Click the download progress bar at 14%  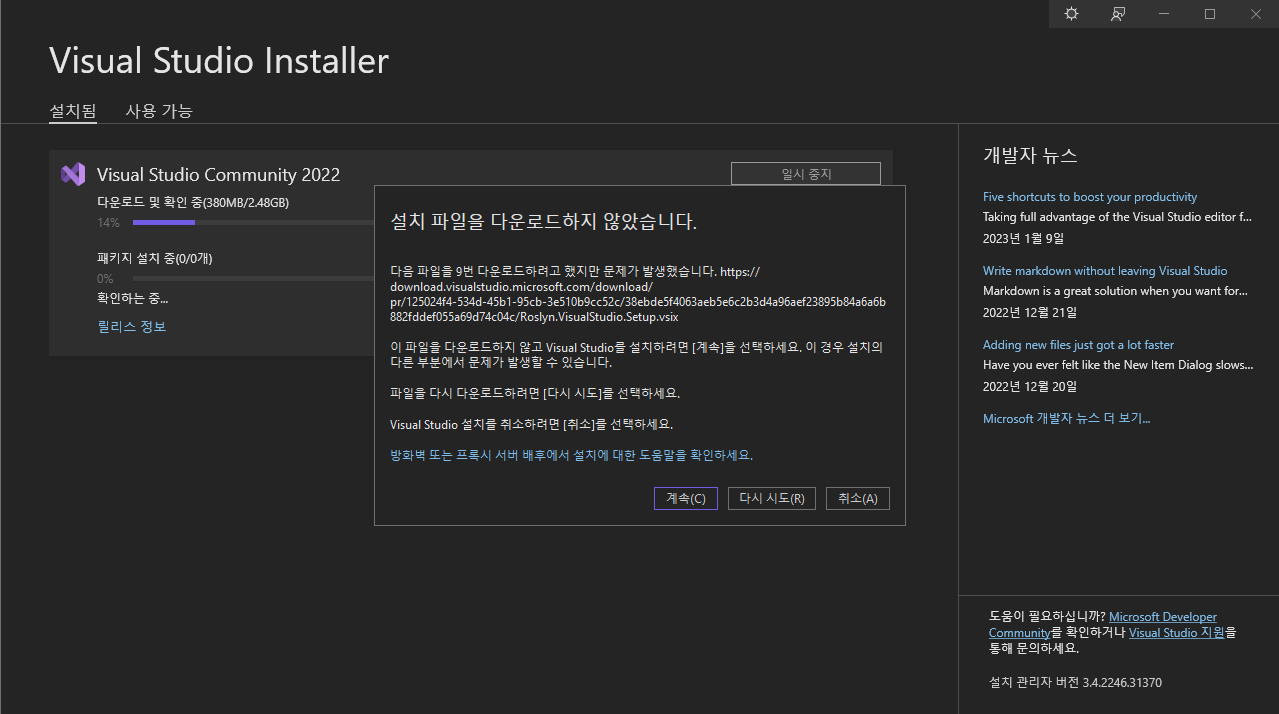pyautogui.click(x=253, y=222)
